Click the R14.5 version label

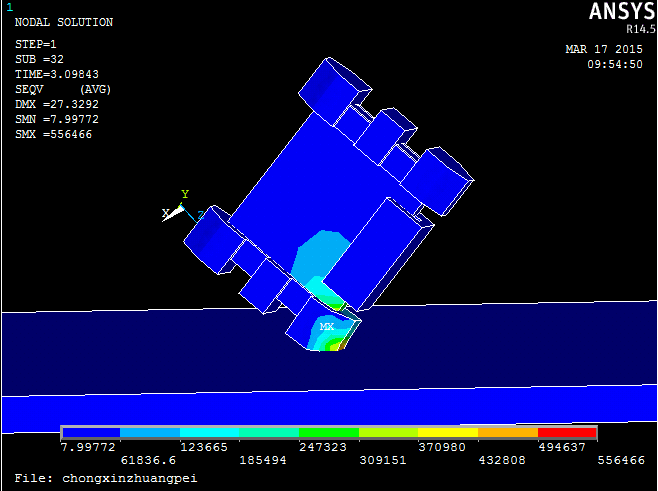click(x=632, y=29)
